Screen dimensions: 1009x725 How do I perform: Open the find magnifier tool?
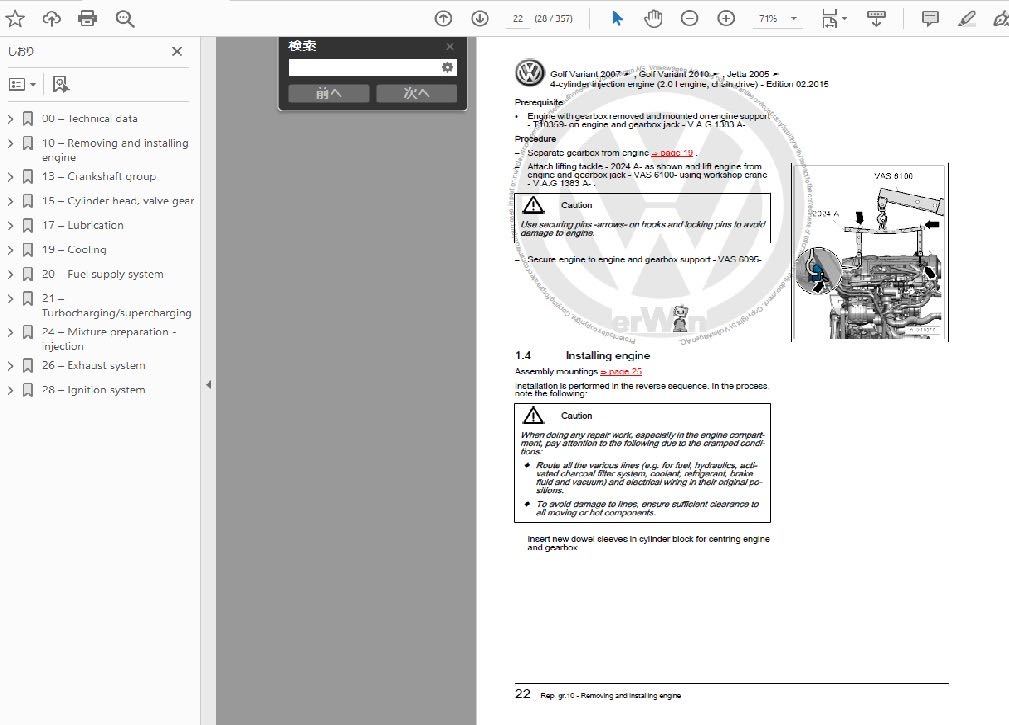coord(125,19)
